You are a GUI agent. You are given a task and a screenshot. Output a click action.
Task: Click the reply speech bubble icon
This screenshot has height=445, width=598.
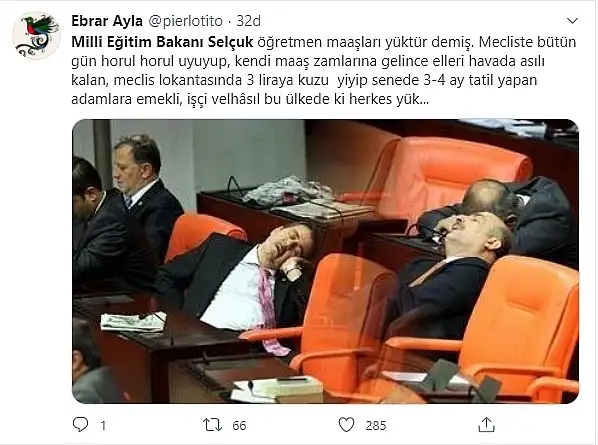[80, 424]
